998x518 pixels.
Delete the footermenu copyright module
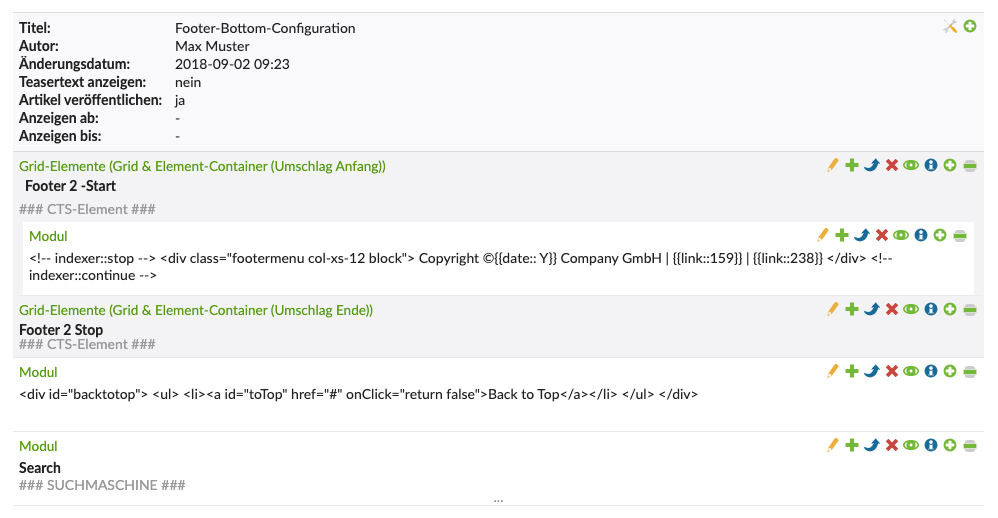(x=881, y=235)
